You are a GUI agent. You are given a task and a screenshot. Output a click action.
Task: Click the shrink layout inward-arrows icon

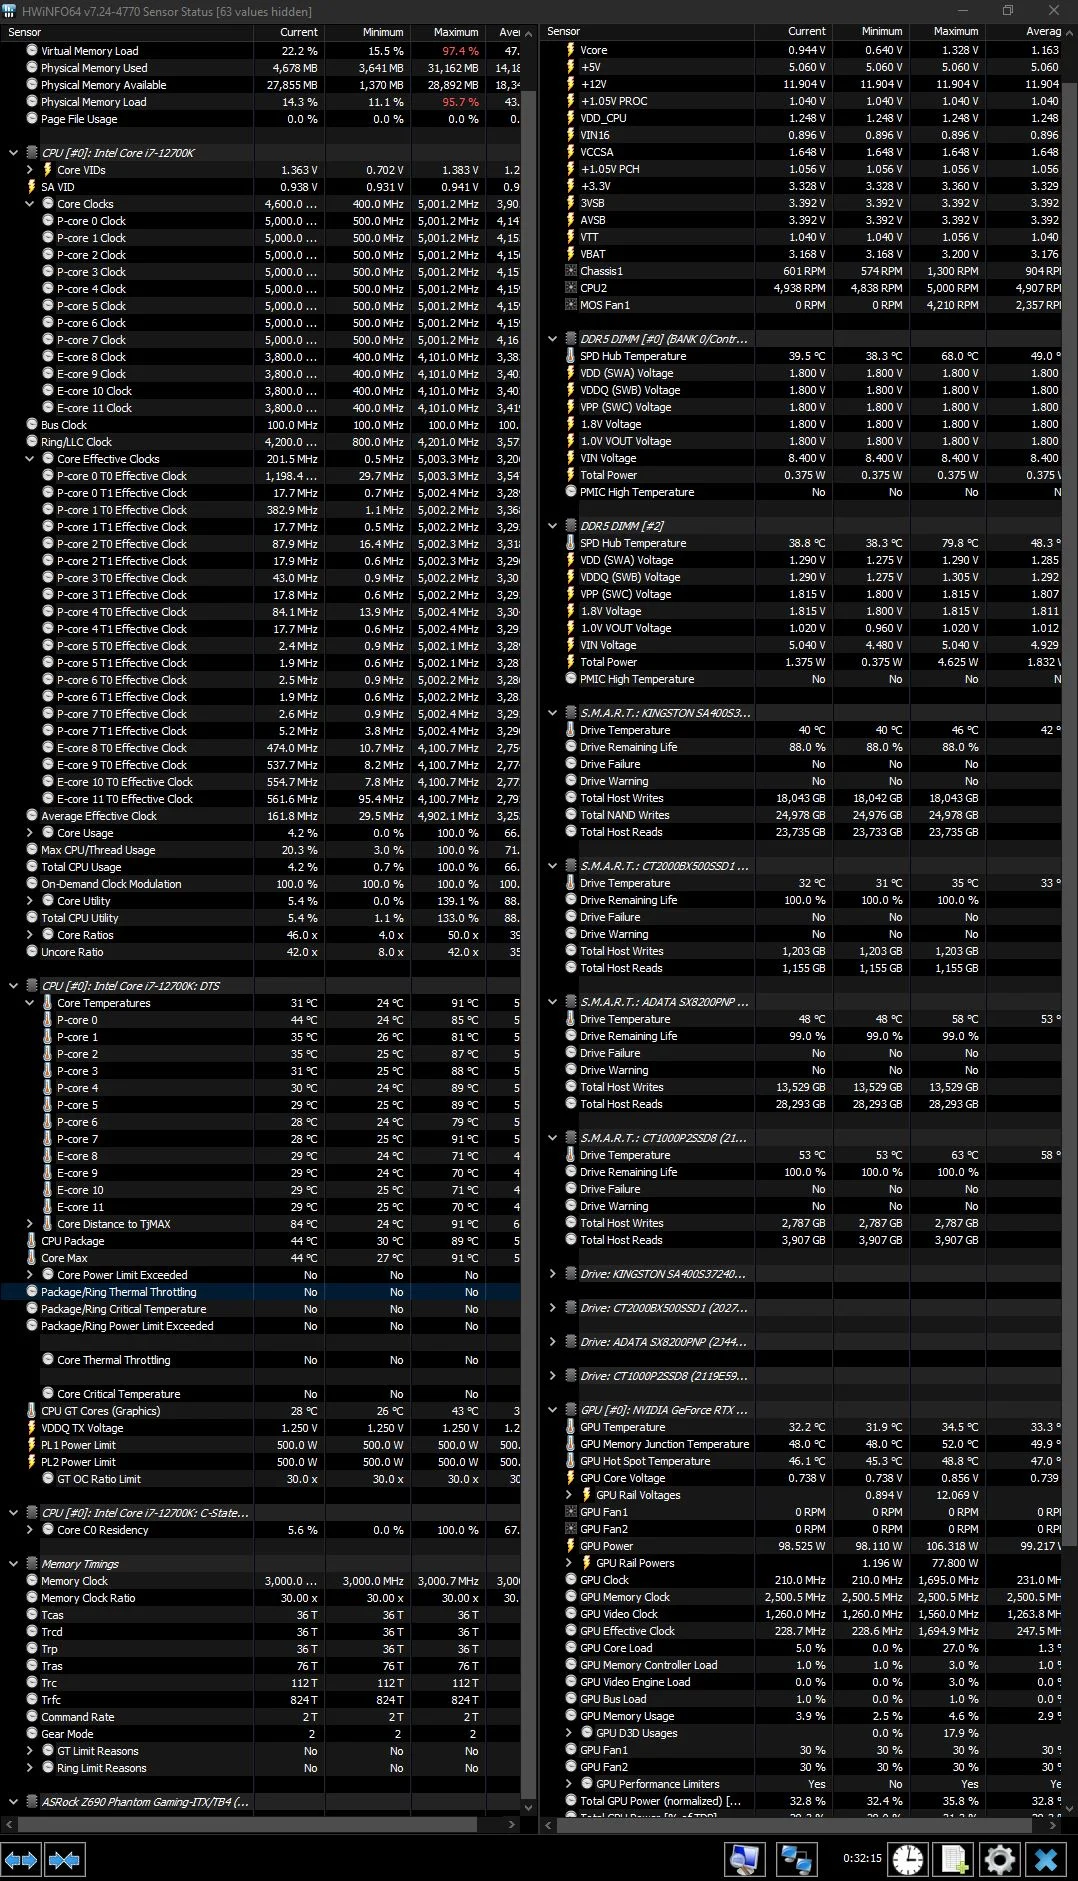64,1860
